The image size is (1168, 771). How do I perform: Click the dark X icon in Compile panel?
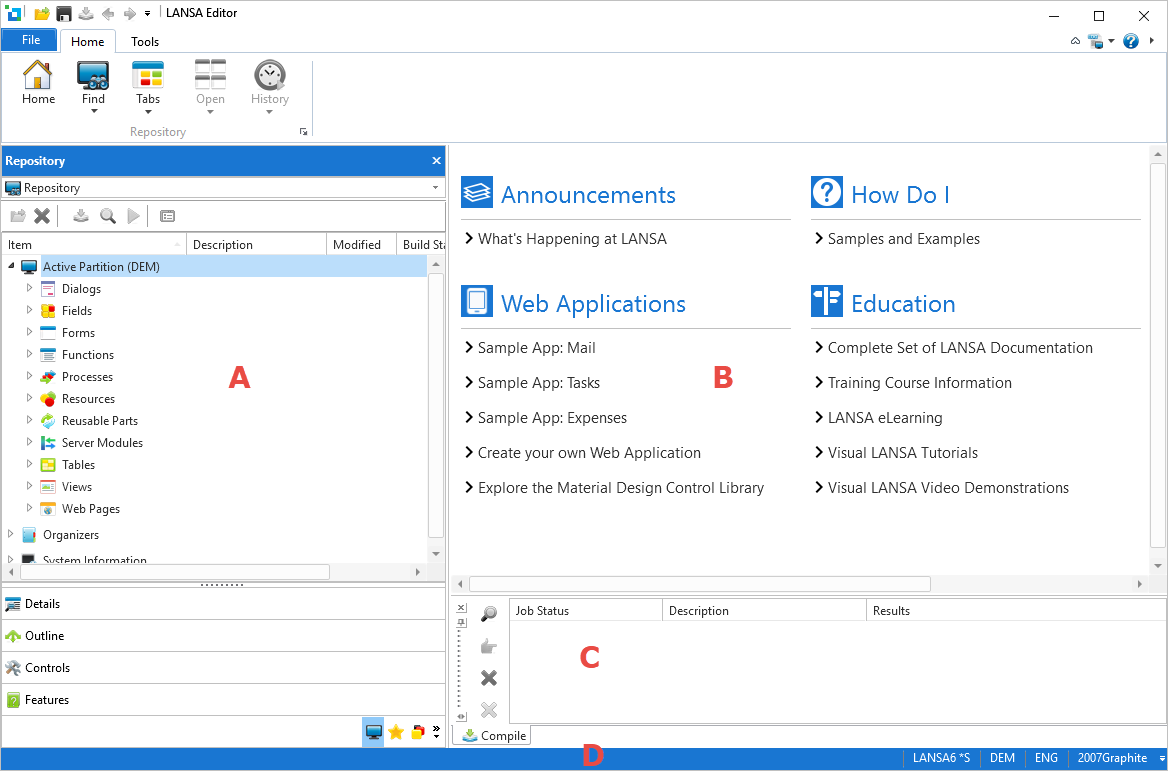pos(489,678)
